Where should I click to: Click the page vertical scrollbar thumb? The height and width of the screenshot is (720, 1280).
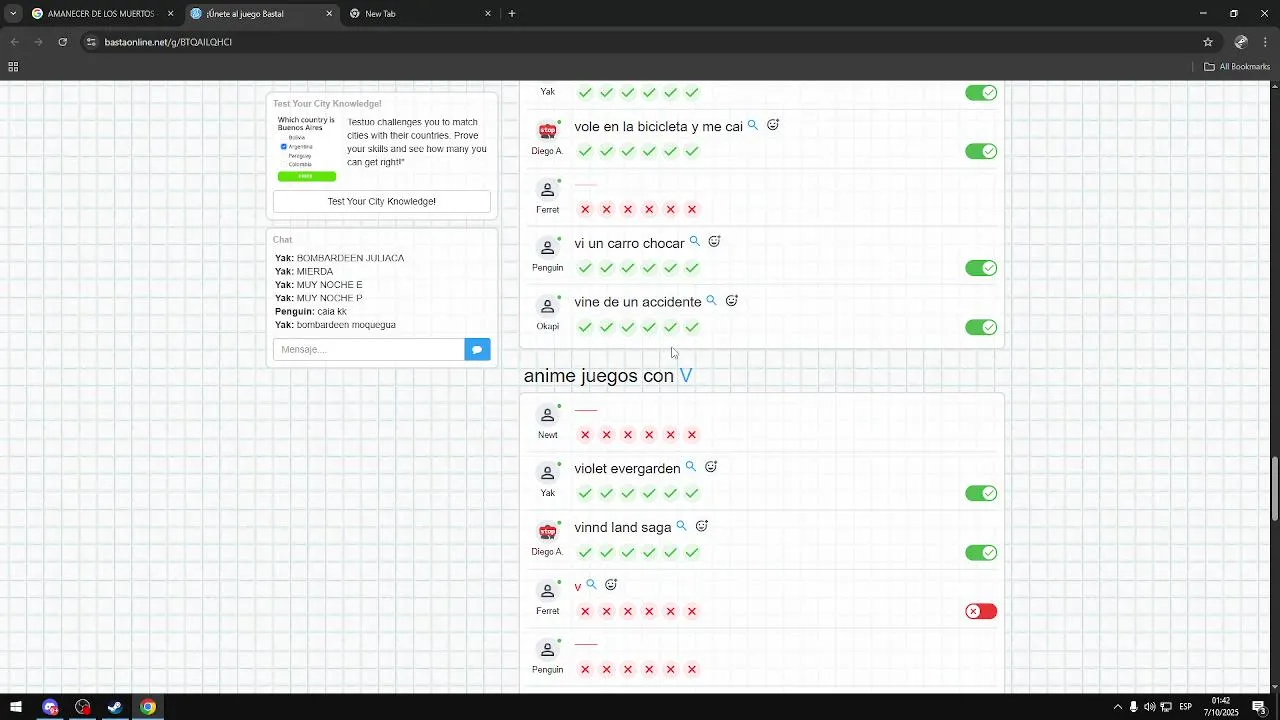point(1274,488)
